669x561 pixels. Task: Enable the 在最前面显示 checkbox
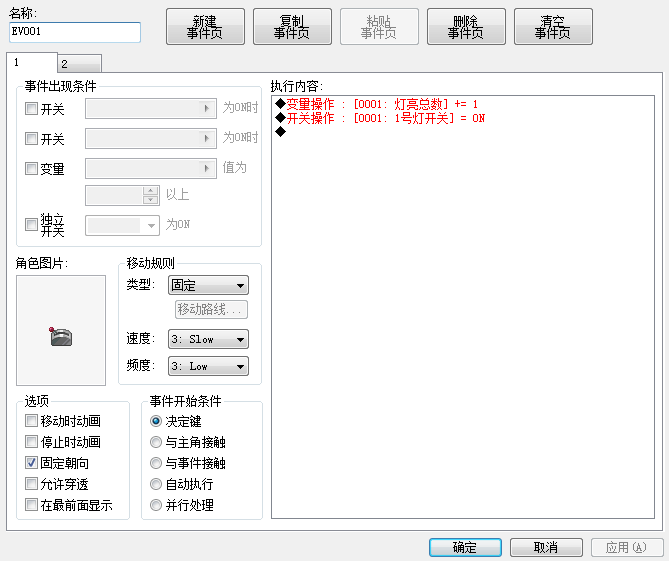(31, 505)
